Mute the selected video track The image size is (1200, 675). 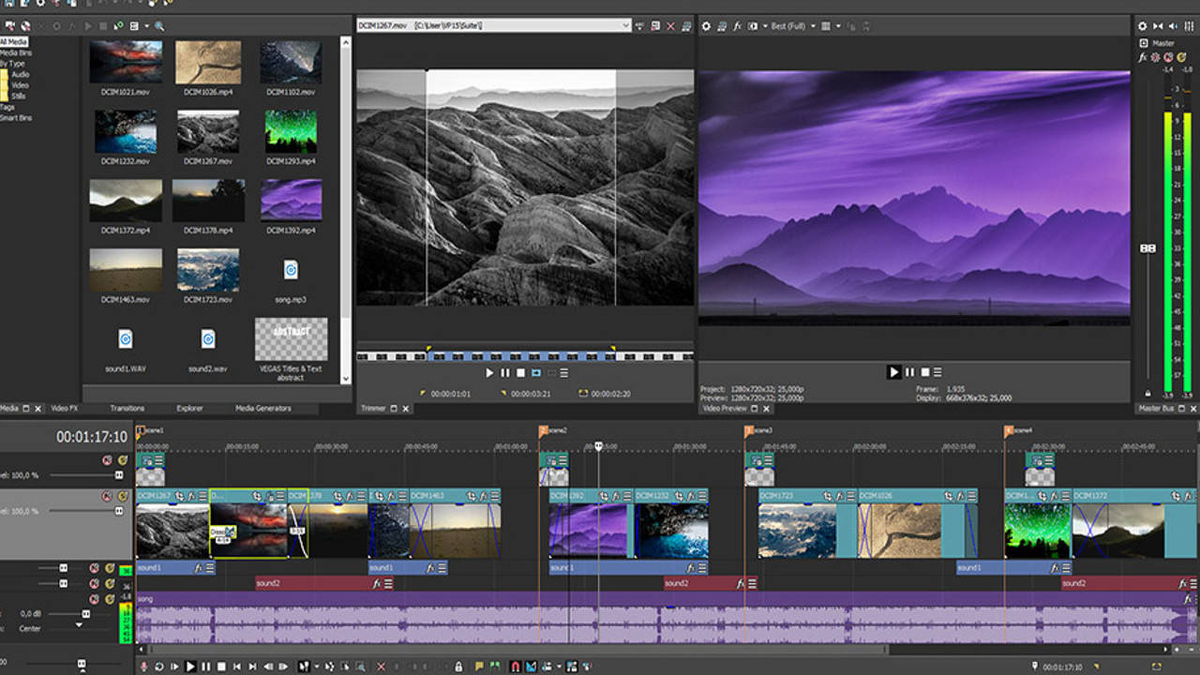point(107,496)
